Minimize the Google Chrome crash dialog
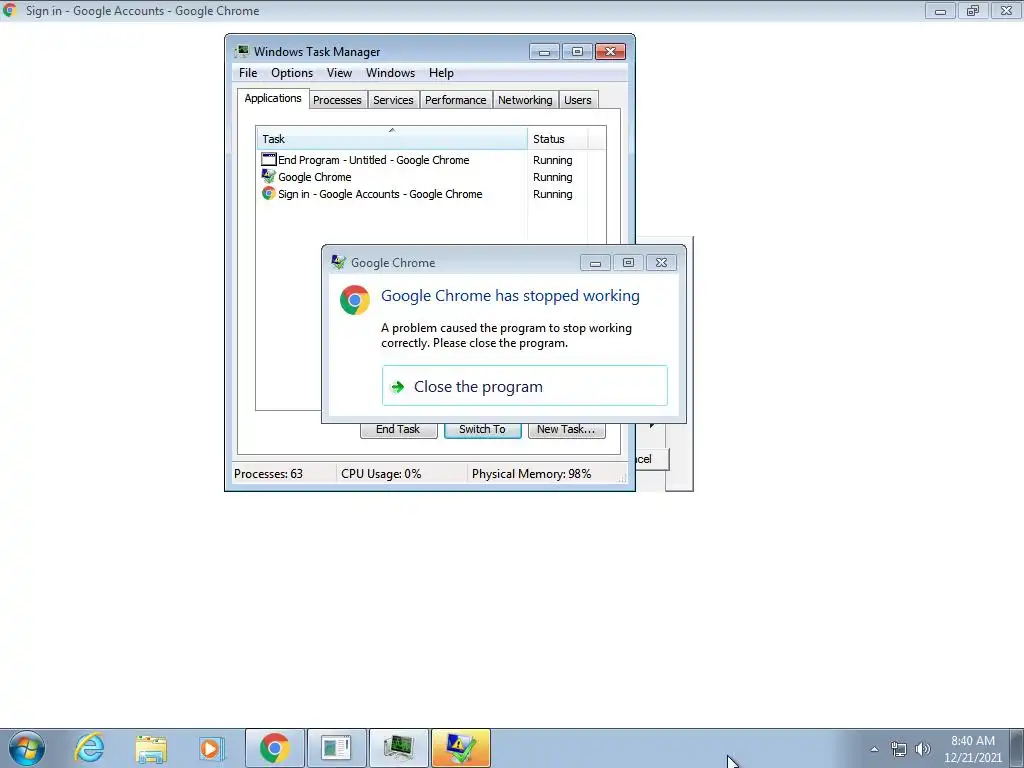 [595, 263]
